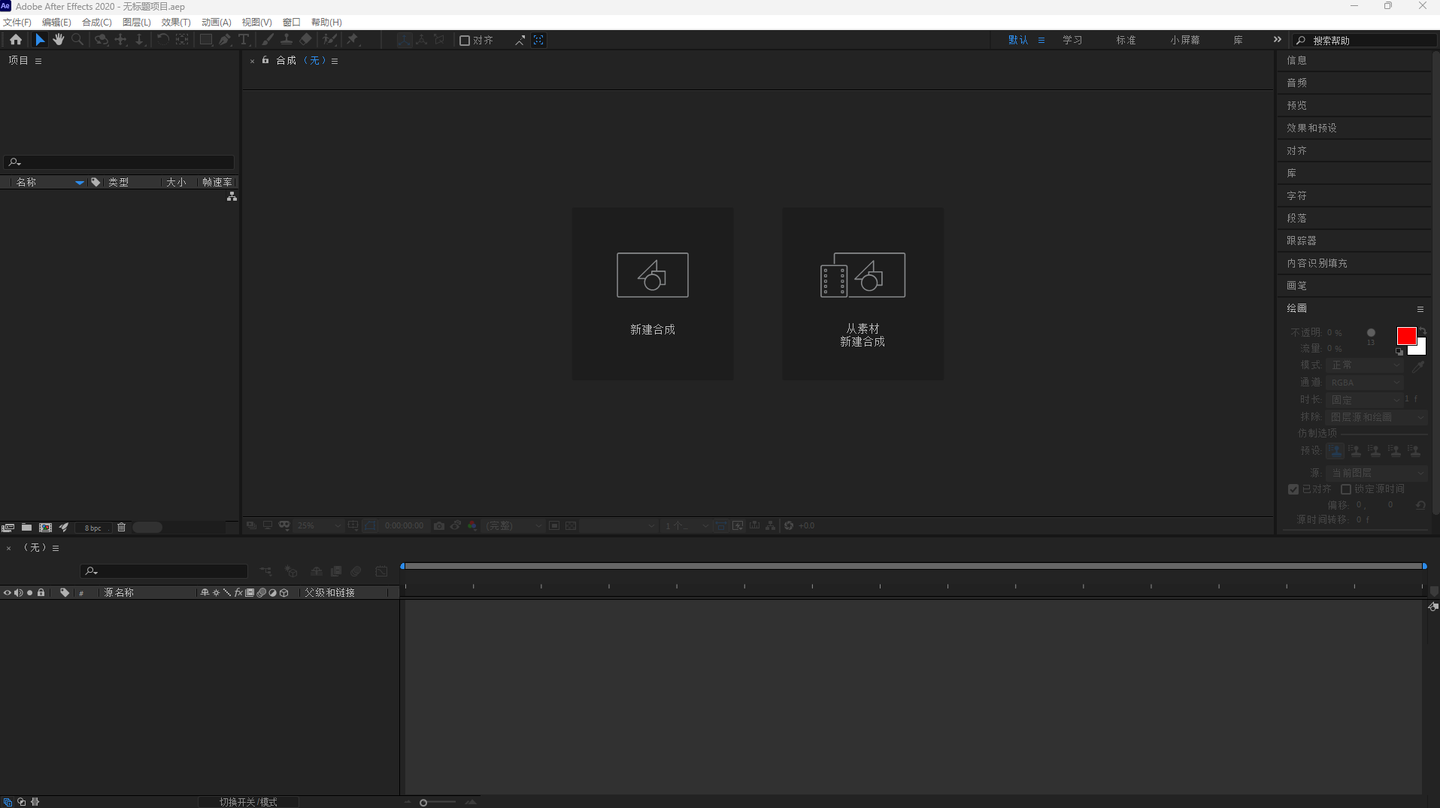
Task: Select the Roto Brush tool
Action: [x=329, y=40]
